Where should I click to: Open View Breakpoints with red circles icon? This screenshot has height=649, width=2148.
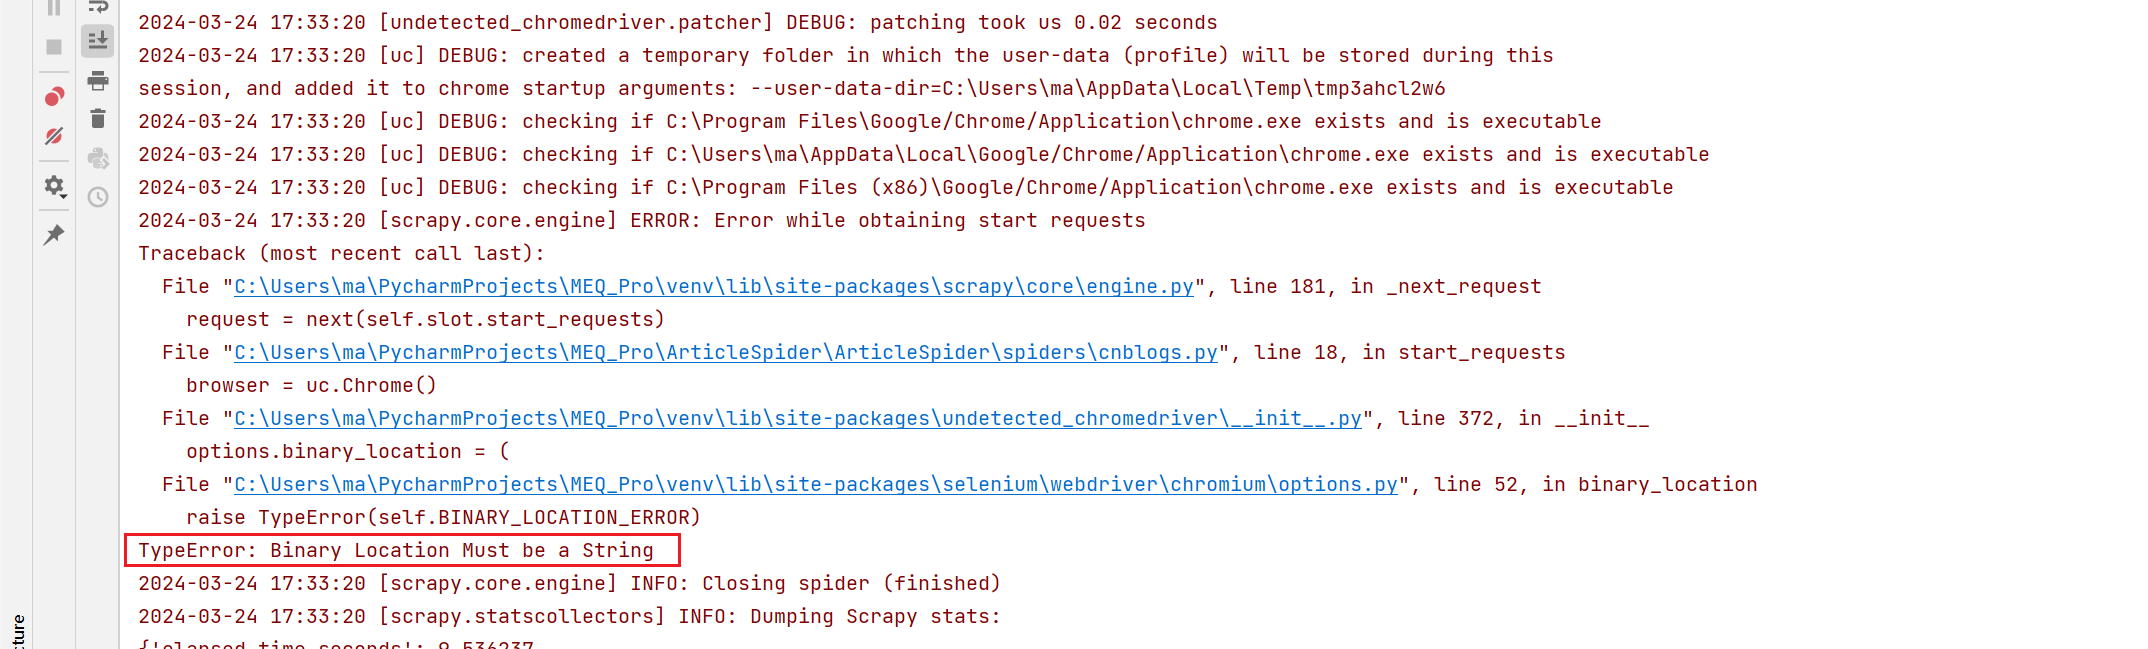(x=54, y=96)
